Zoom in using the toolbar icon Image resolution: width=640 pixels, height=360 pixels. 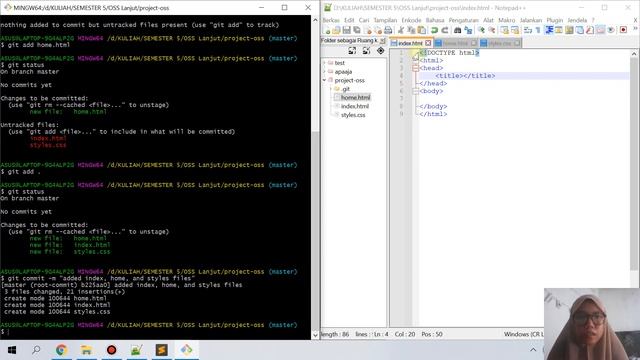(482, 30)
